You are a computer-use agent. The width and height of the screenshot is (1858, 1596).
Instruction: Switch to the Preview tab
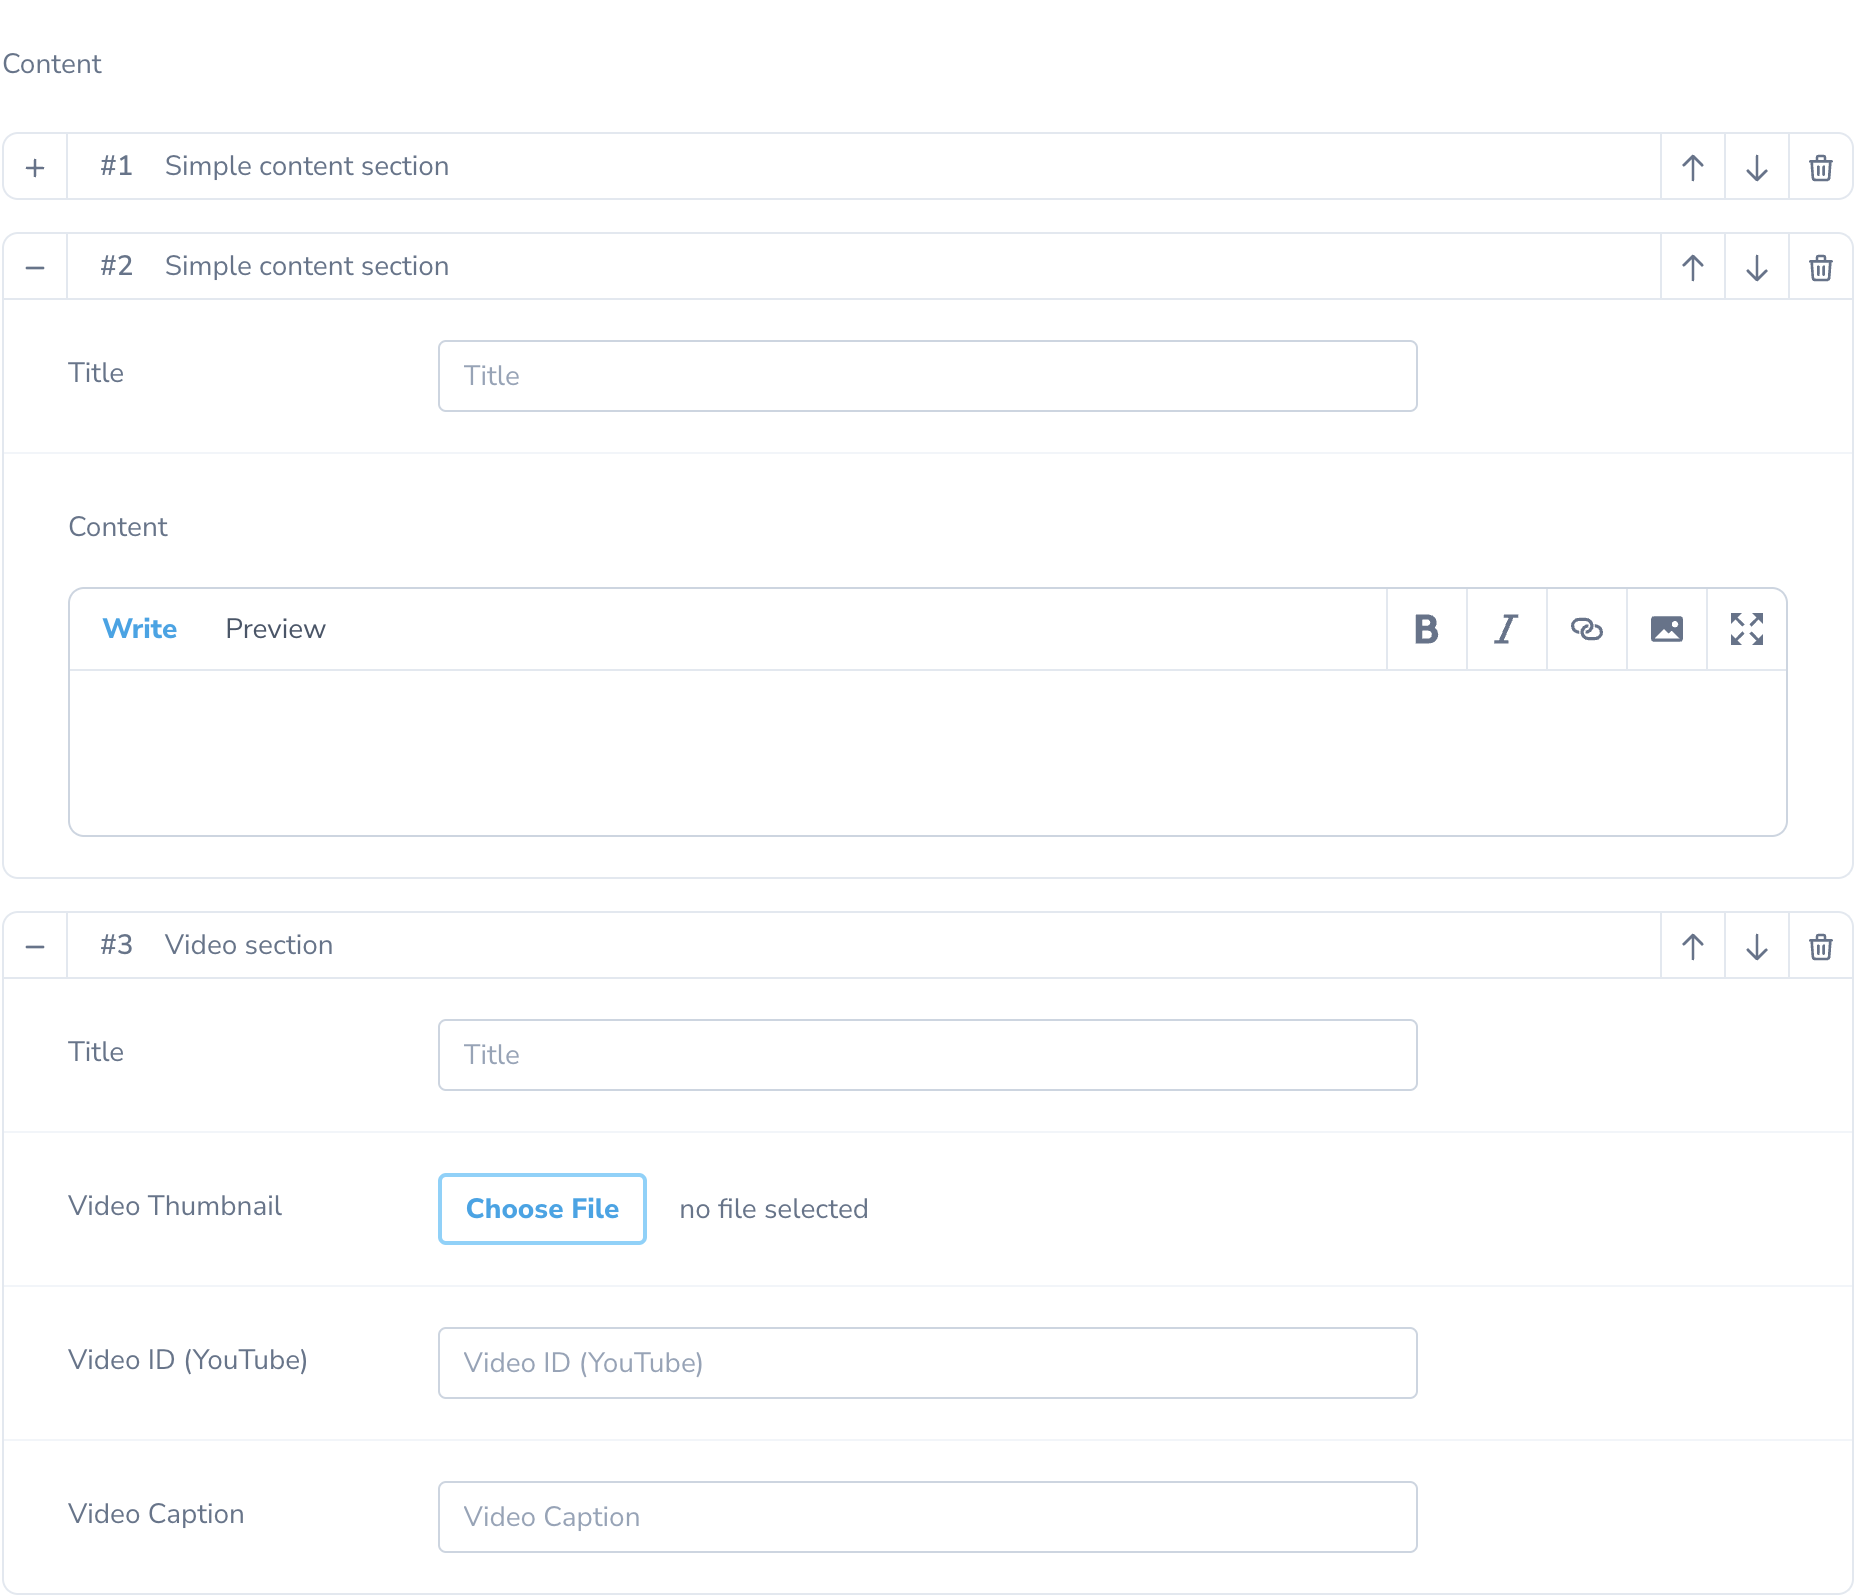(x=275, y=629)
